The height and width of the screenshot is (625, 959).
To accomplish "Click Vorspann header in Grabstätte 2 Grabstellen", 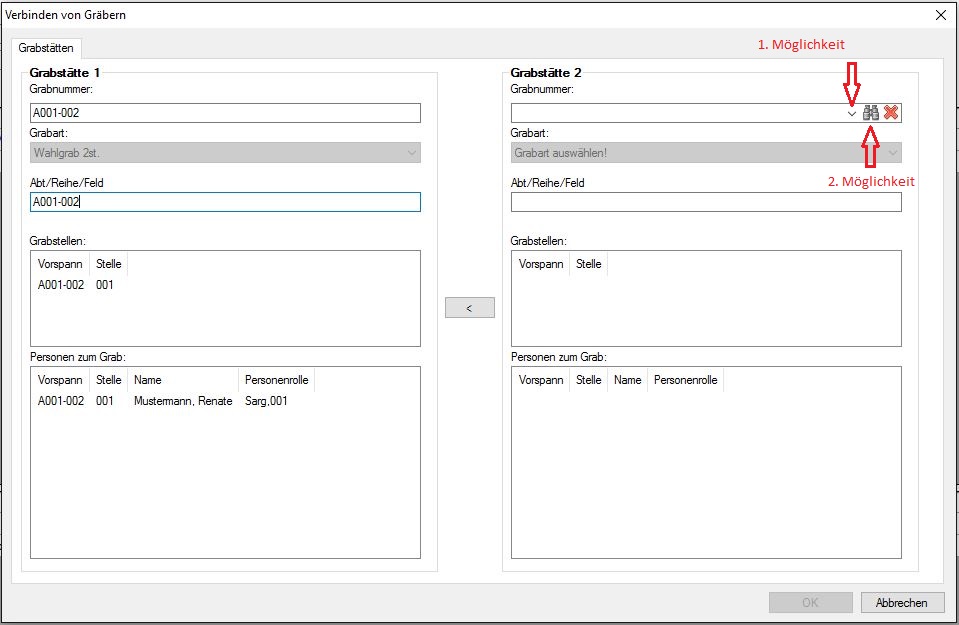I will (x=541, y=264).
